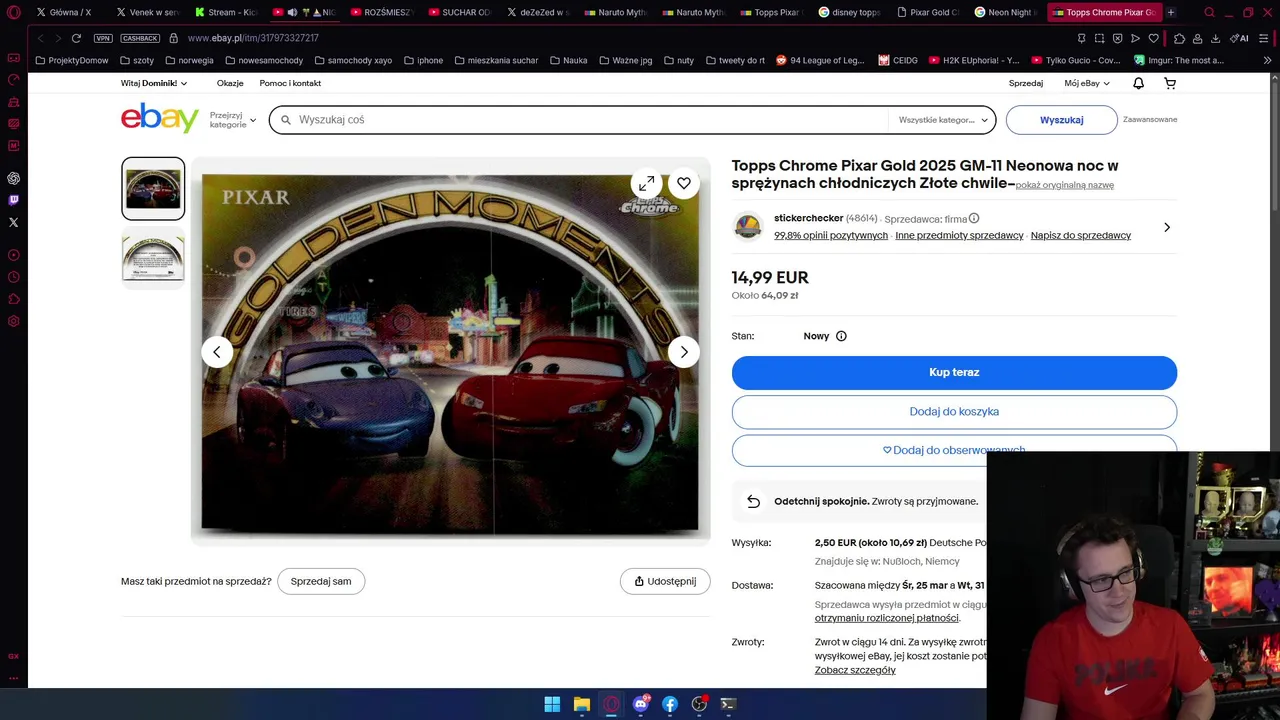Click the eBay logo
Image resolution: width=1280 pixels, height=720 pixels.
click(160, 118)
